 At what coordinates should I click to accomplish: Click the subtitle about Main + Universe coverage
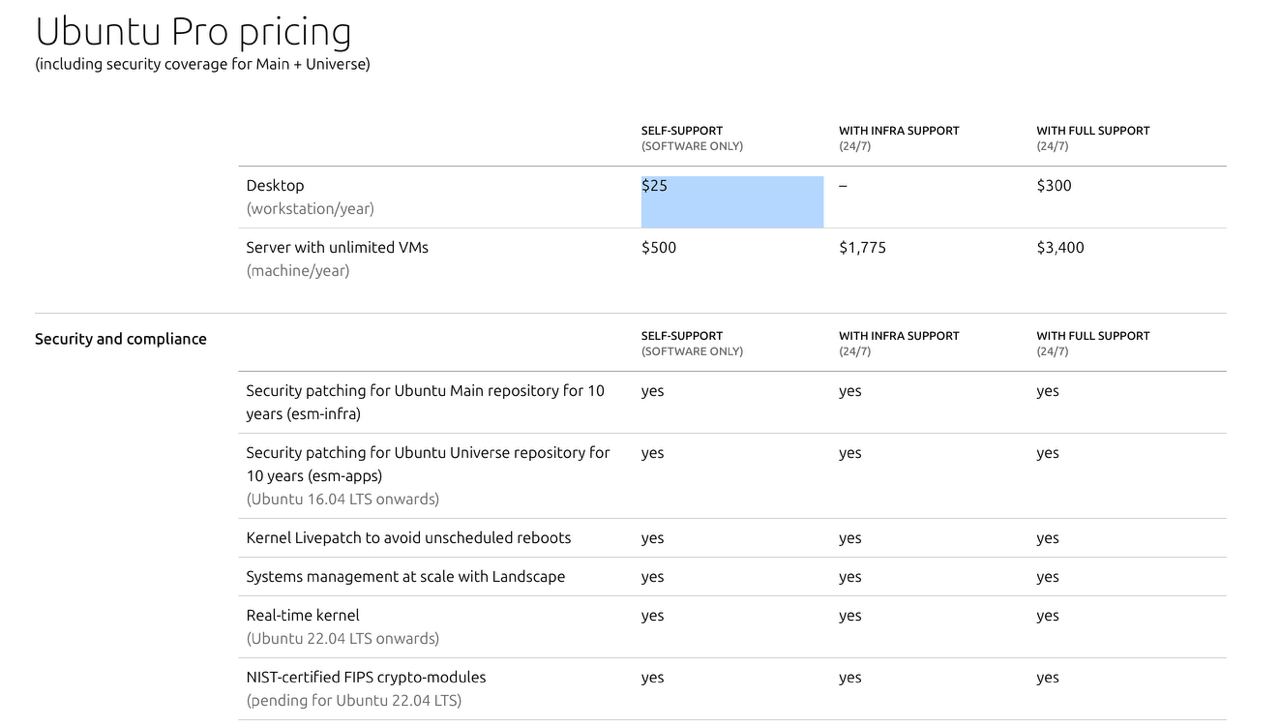202,64
